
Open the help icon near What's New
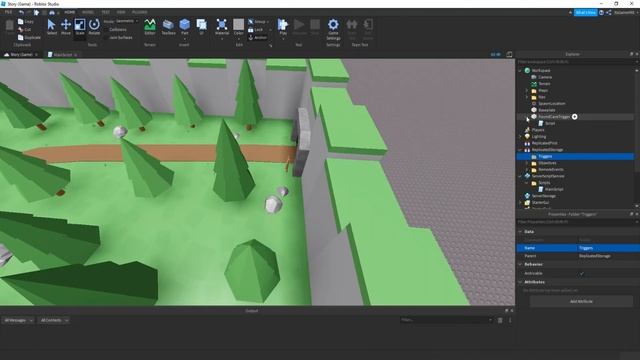[601, 13]
